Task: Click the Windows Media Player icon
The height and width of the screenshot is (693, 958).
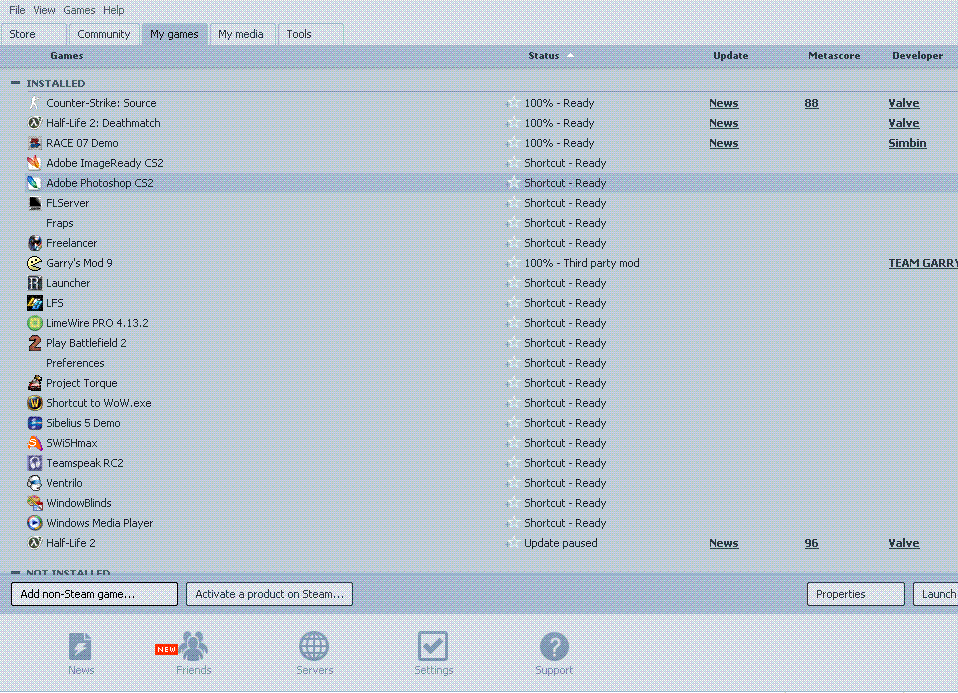Action: point(35,523)
